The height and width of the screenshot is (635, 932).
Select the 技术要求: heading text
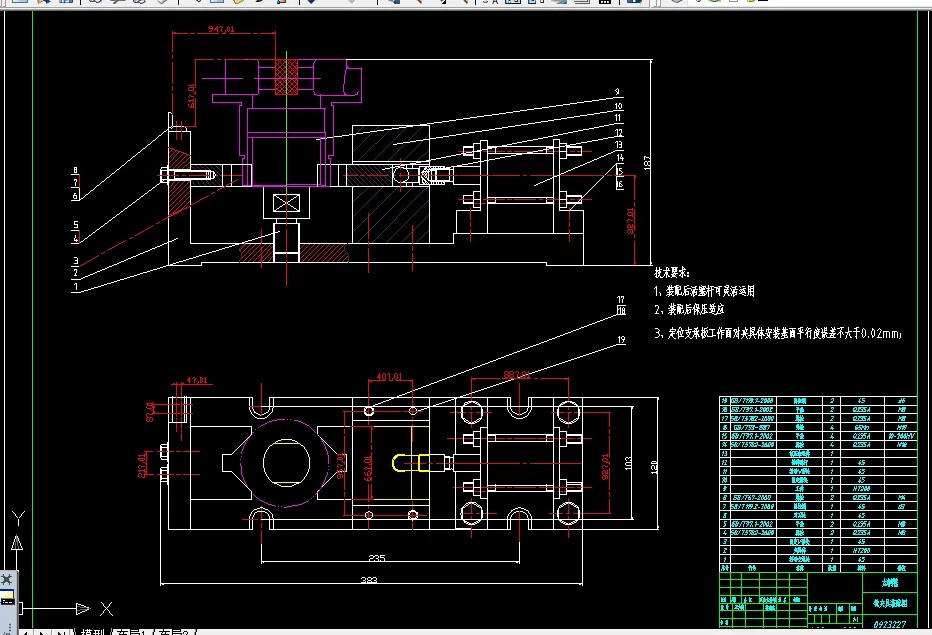tap(672, 272)
